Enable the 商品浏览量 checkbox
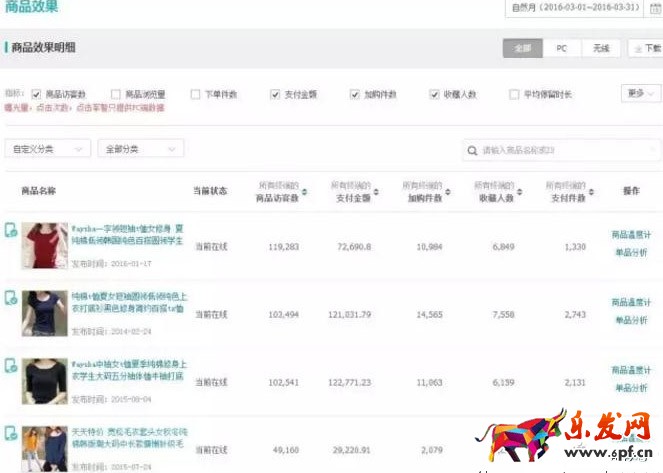This screenshot has width=663, height=473. click(x=116, y=94)
